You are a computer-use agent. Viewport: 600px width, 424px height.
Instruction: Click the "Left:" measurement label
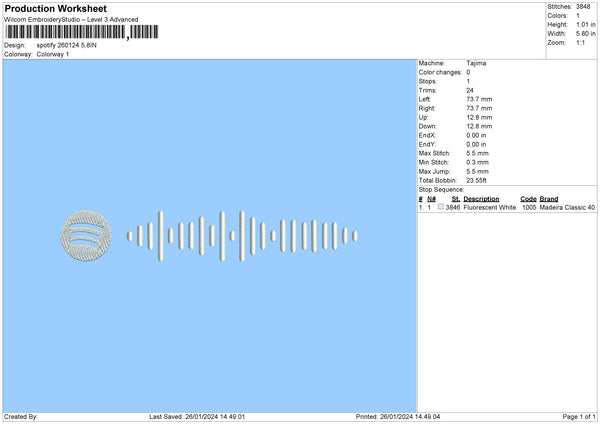[x=425, y=99]
